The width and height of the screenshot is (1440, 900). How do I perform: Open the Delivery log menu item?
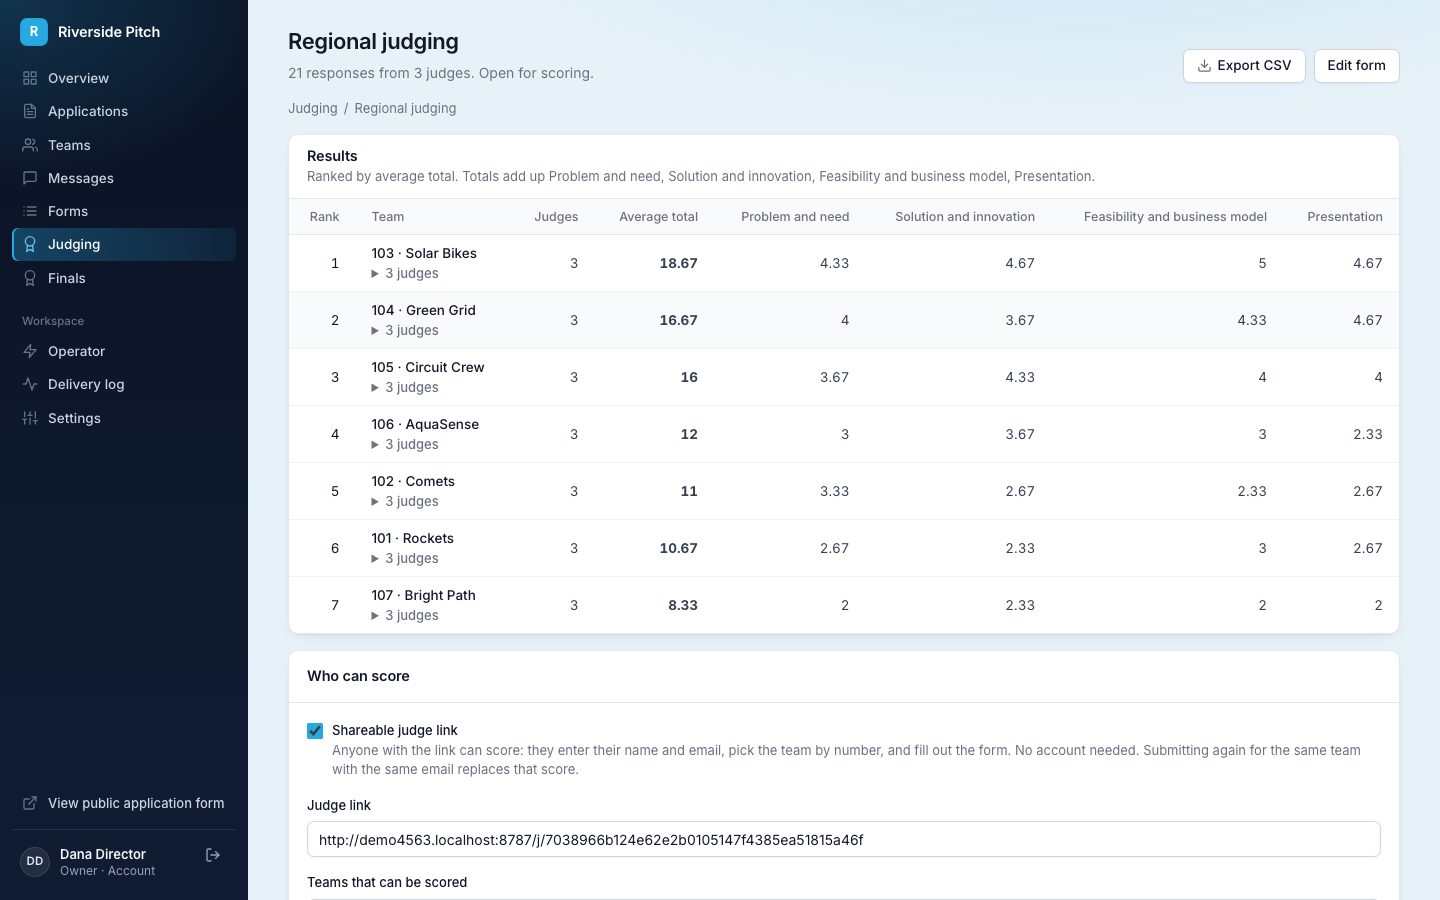pyautogui.click(x=124, y=384)
